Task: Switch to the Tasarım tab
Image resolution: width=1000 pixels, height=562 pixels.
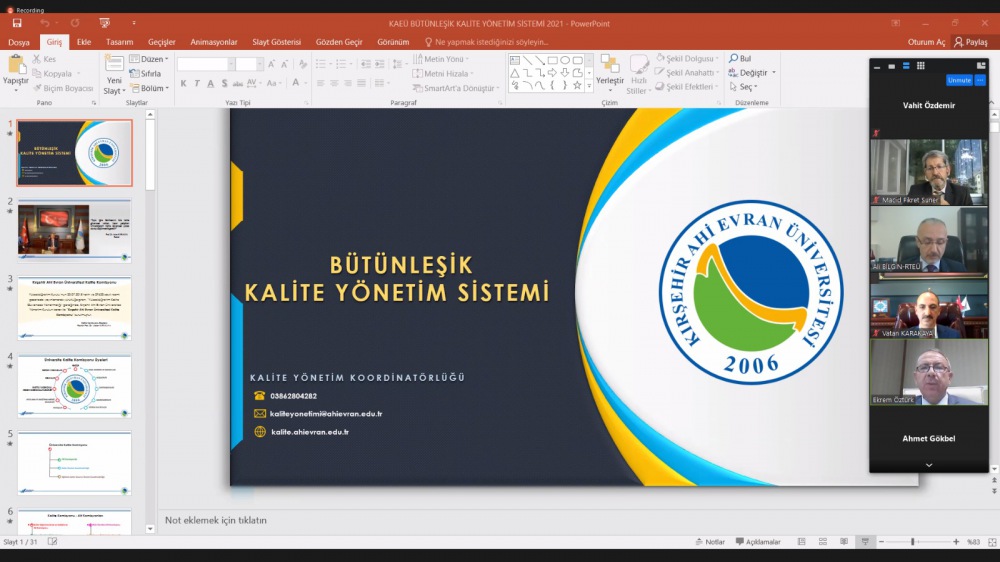Action: pos(119,42)
